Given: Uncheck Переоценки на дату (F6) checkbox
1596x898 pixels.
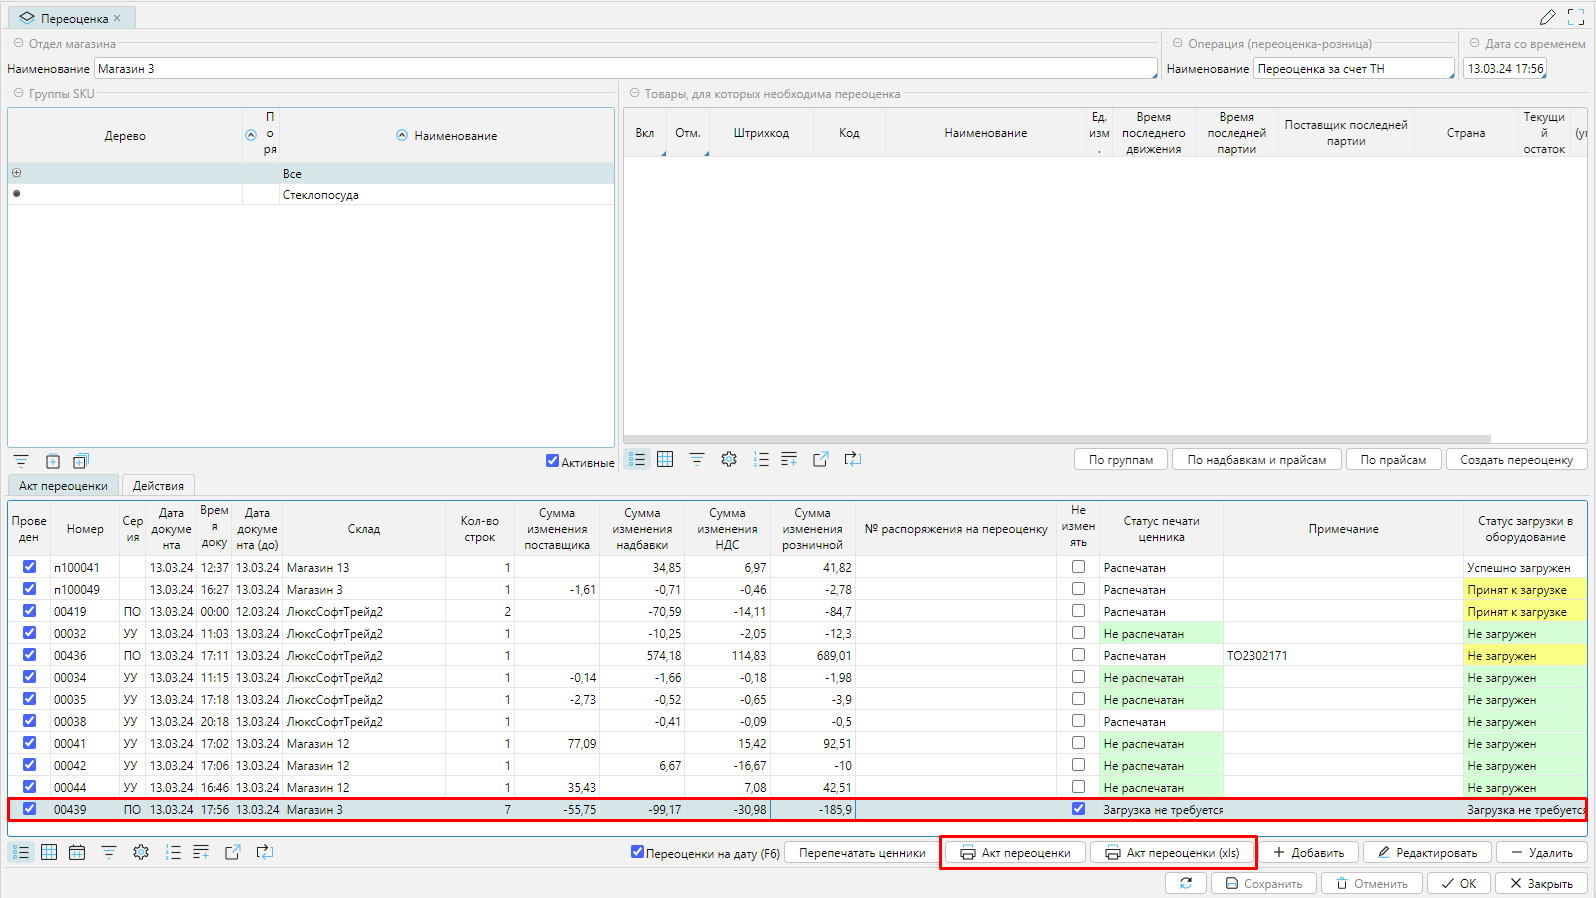Looking at the screenshot, I should point(637,852).
